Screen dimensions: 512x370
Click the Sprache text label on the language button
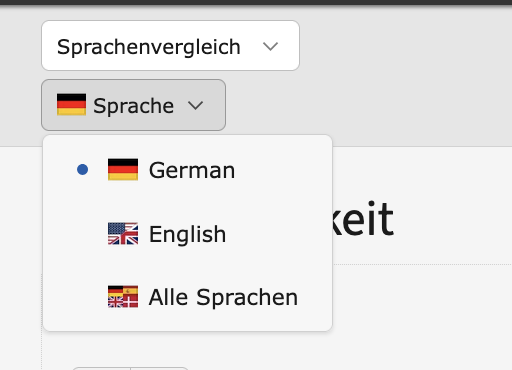point(133,106)
